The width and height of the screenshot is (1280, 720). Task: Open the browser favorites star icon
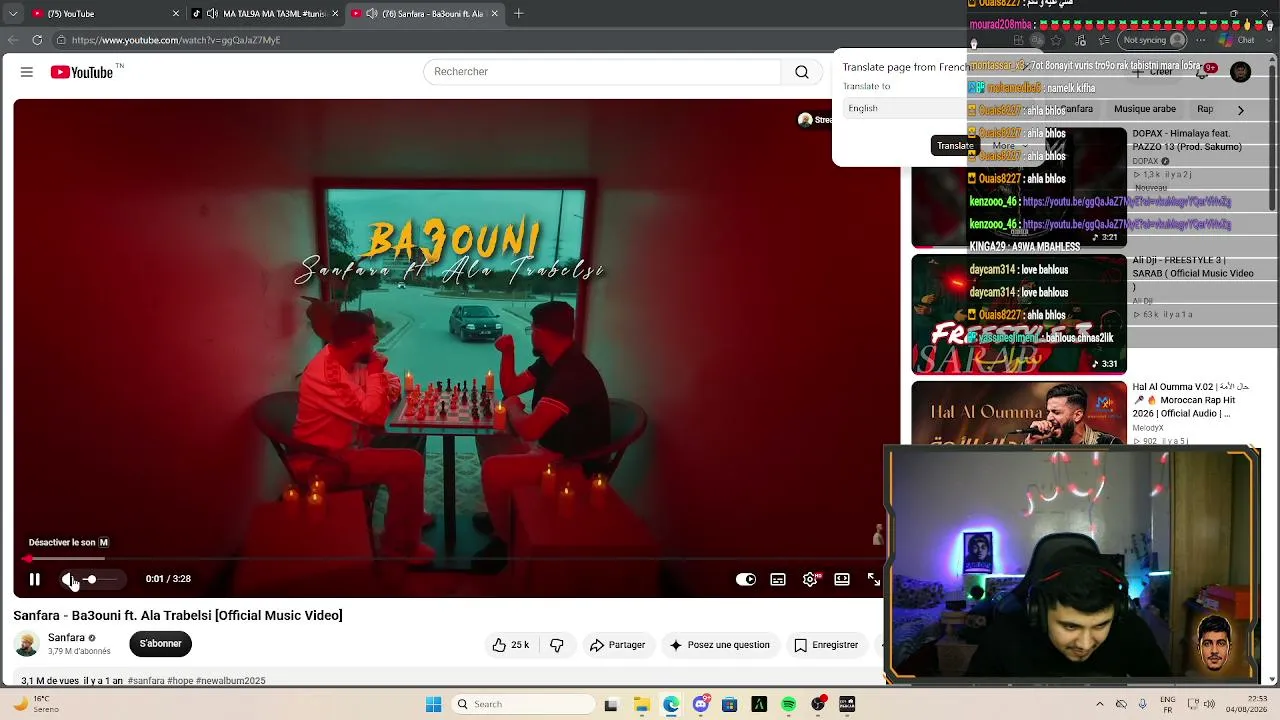1056,40
